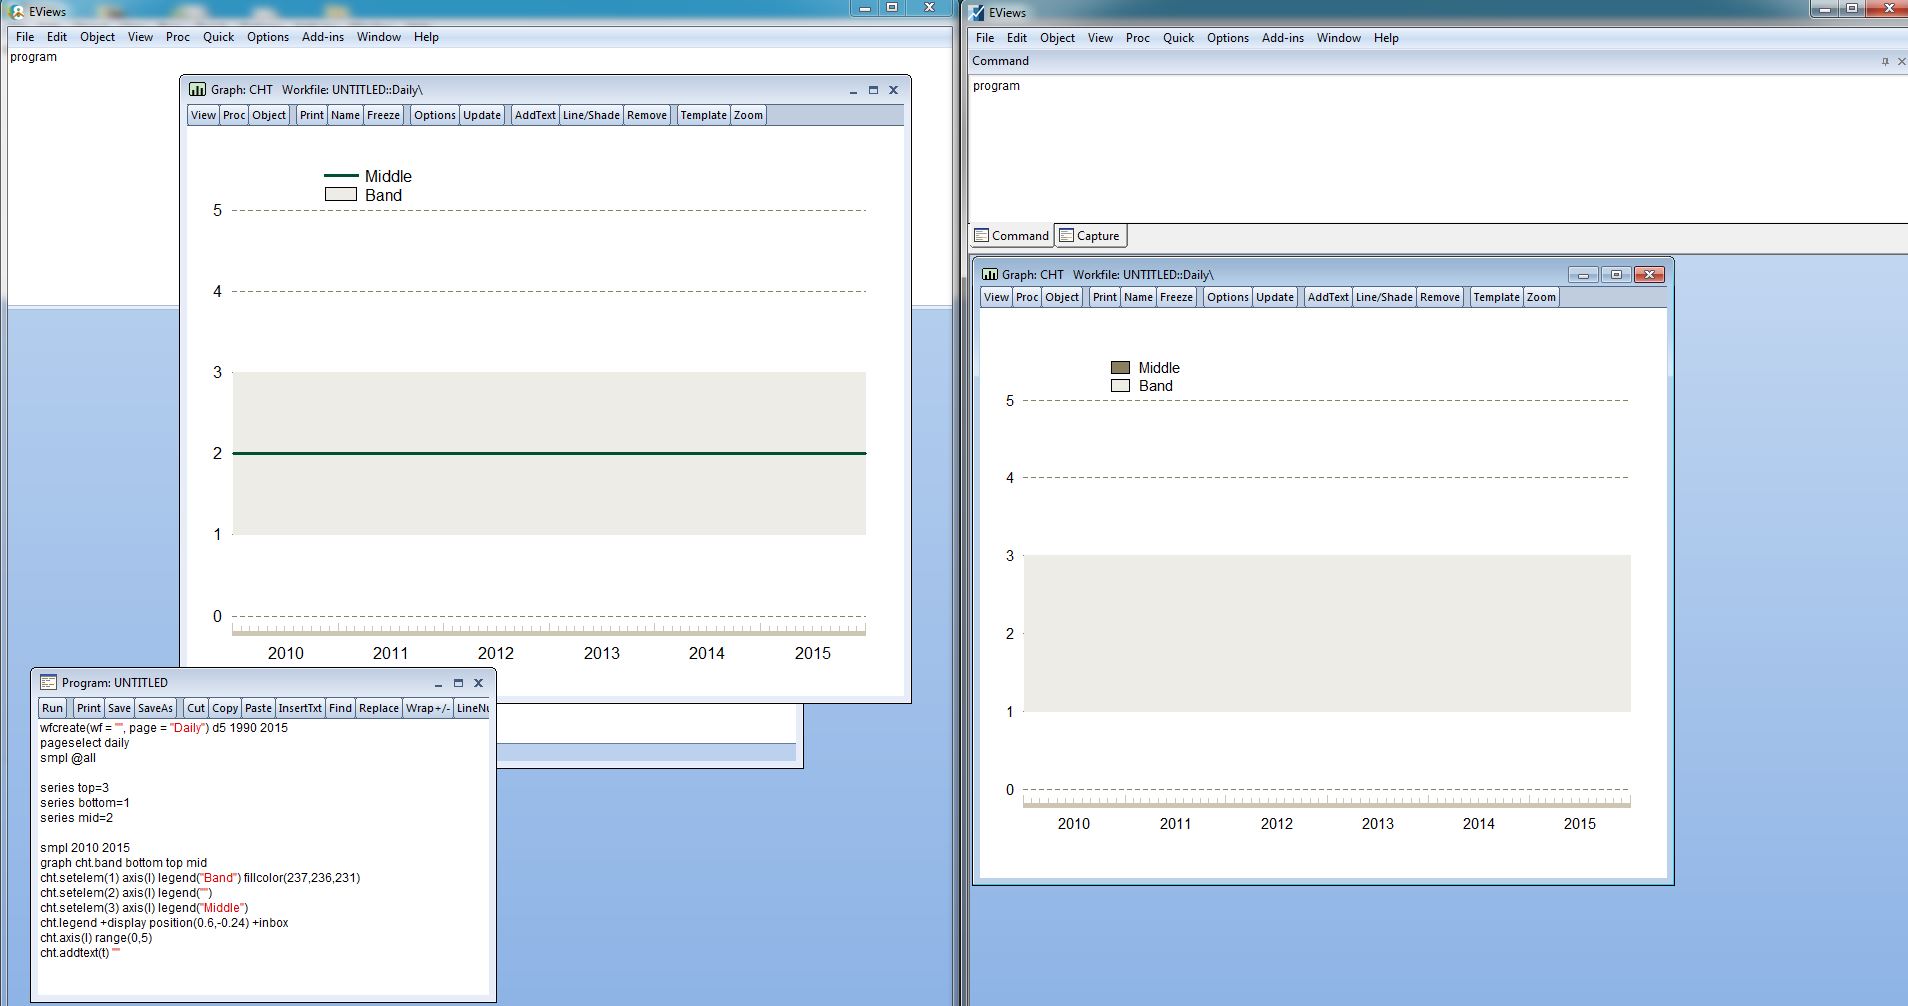
Task: Click Object button in left CHT graph
Action: [269, 115]
